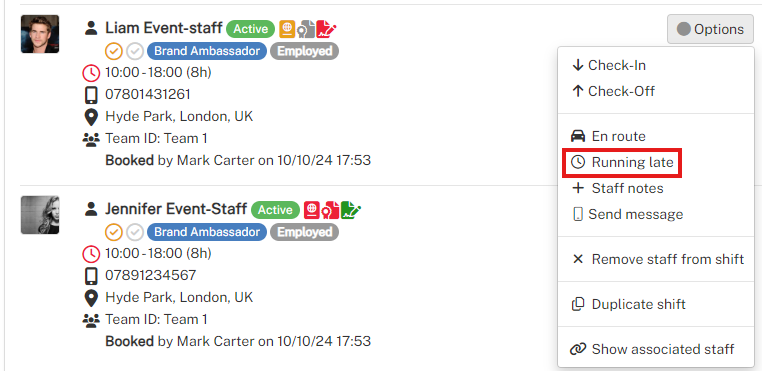Toggle Liam's grey check circle

(135, 51)
